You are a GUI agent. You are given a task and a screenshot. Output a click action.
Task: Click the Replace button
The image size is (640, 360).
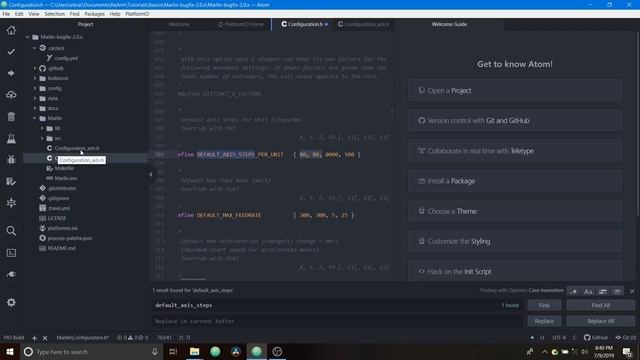pos(544,321)
